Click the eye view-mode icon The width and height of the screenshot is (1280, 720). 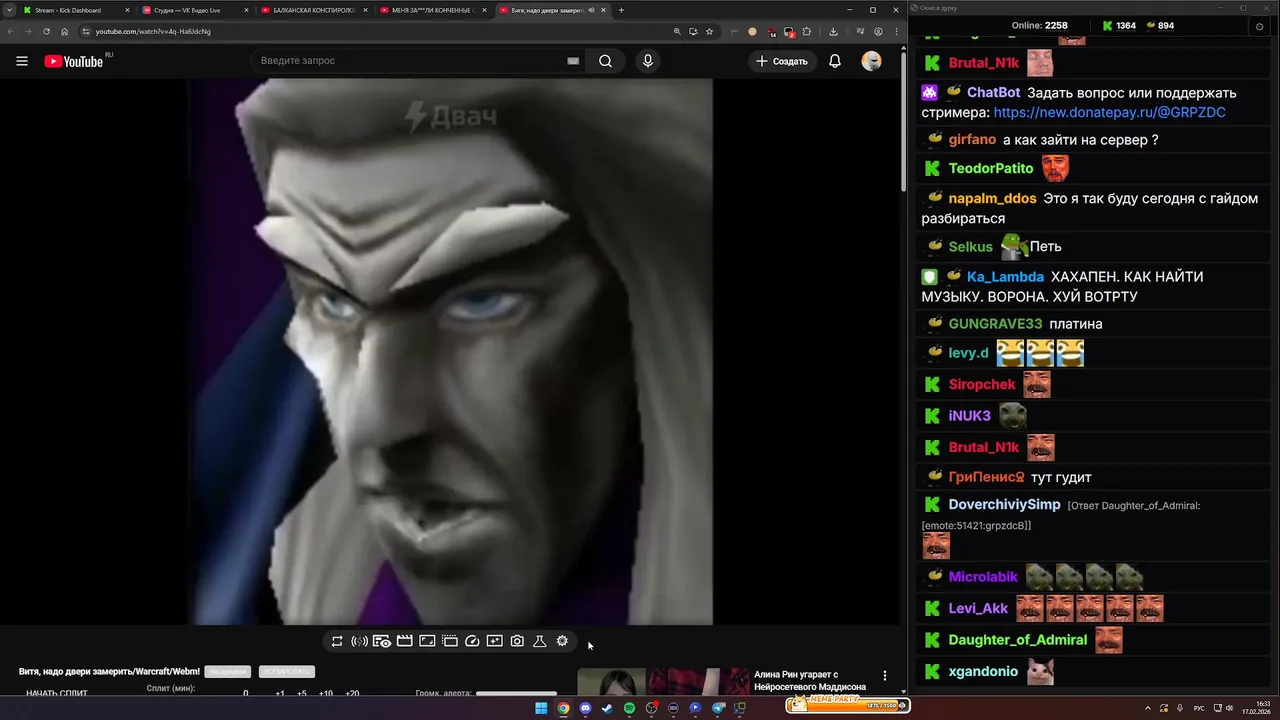coord(382,641)
